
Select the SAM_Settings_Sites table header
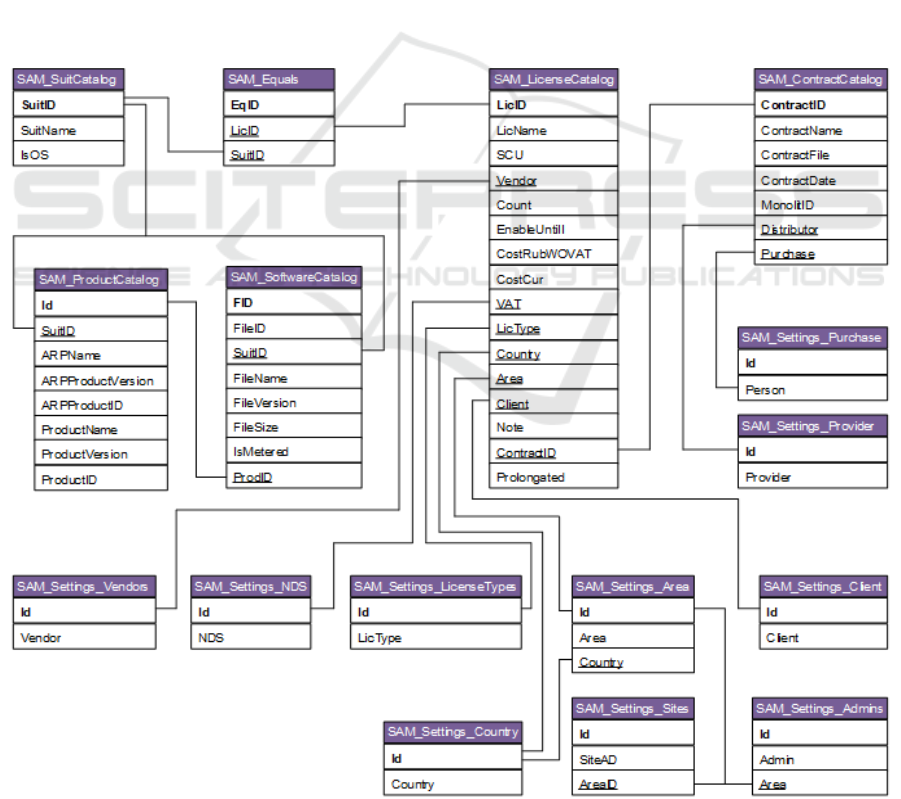[x=633, y=709]
